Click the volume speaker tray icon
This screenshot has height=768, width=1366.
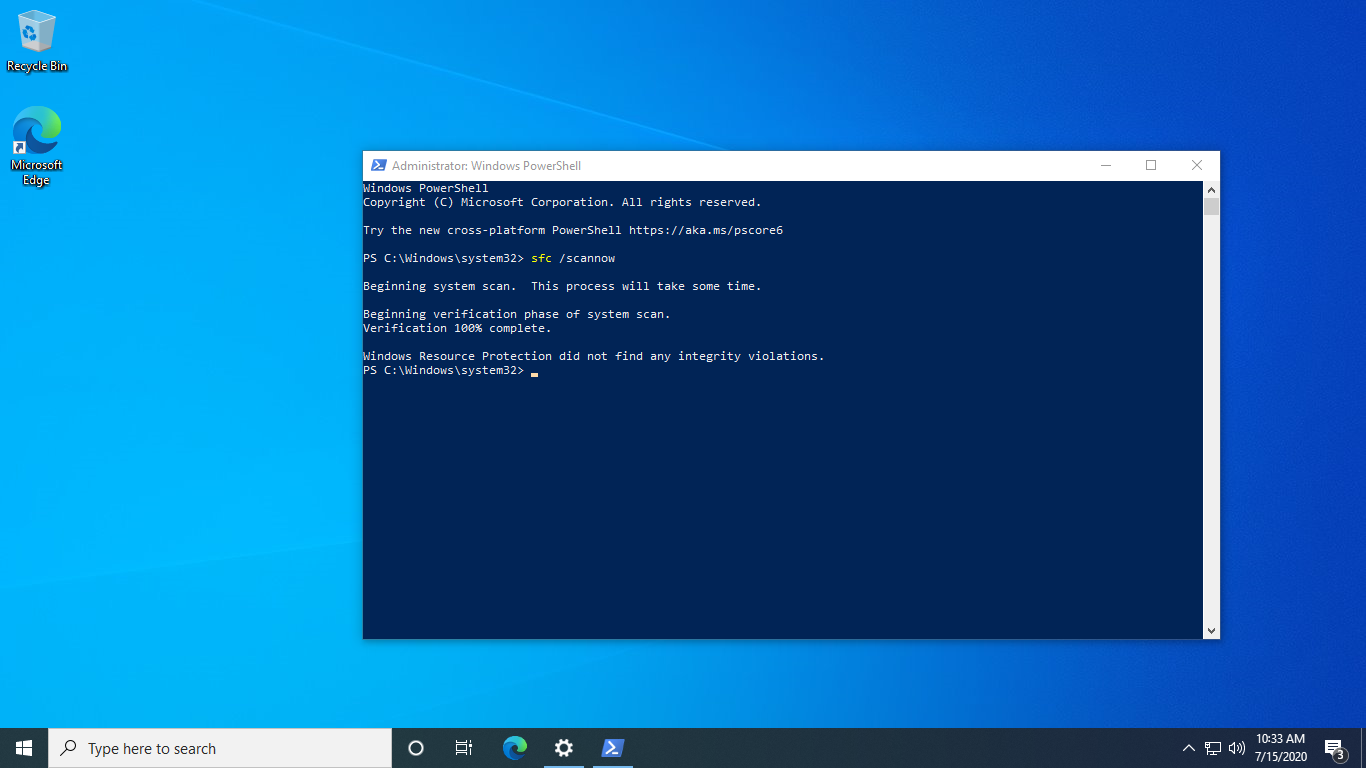(x=1237, y=748)
